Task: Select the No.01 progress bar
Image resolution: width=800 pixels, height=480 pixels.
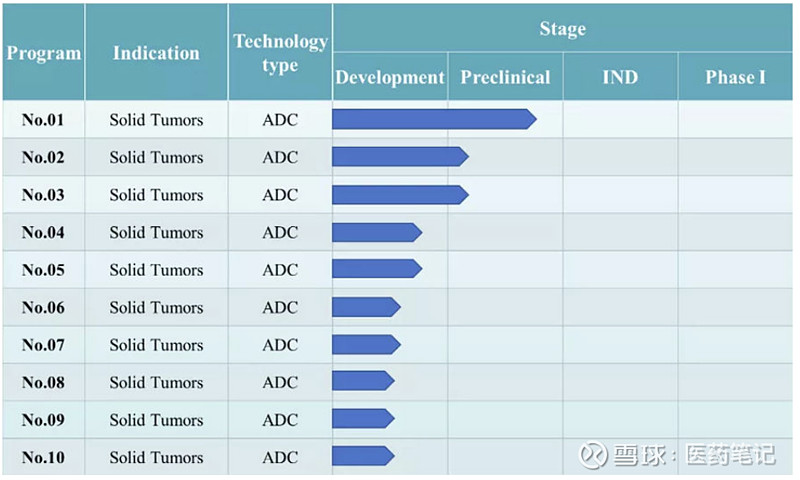Action: (x=433, y=120)
